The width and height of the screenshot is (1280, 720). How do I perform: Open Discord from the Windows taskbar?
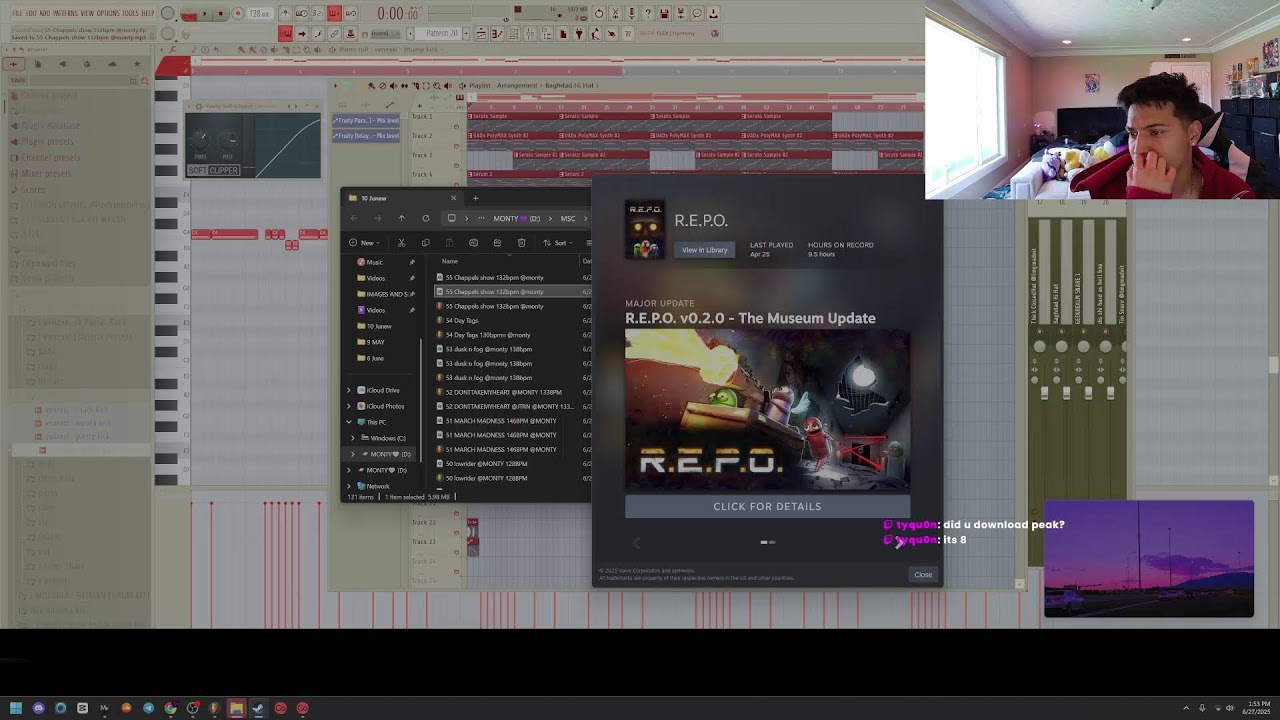38,709
